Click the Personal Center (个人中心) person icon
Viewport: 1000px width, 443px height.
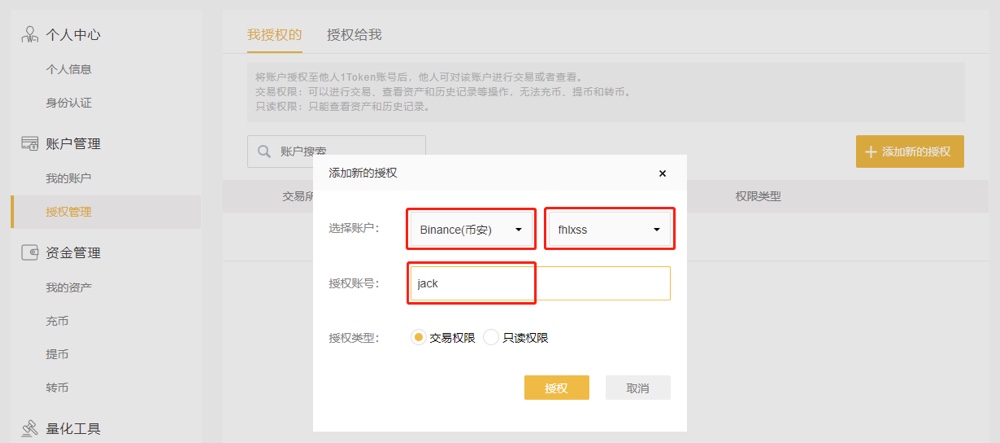30,34
